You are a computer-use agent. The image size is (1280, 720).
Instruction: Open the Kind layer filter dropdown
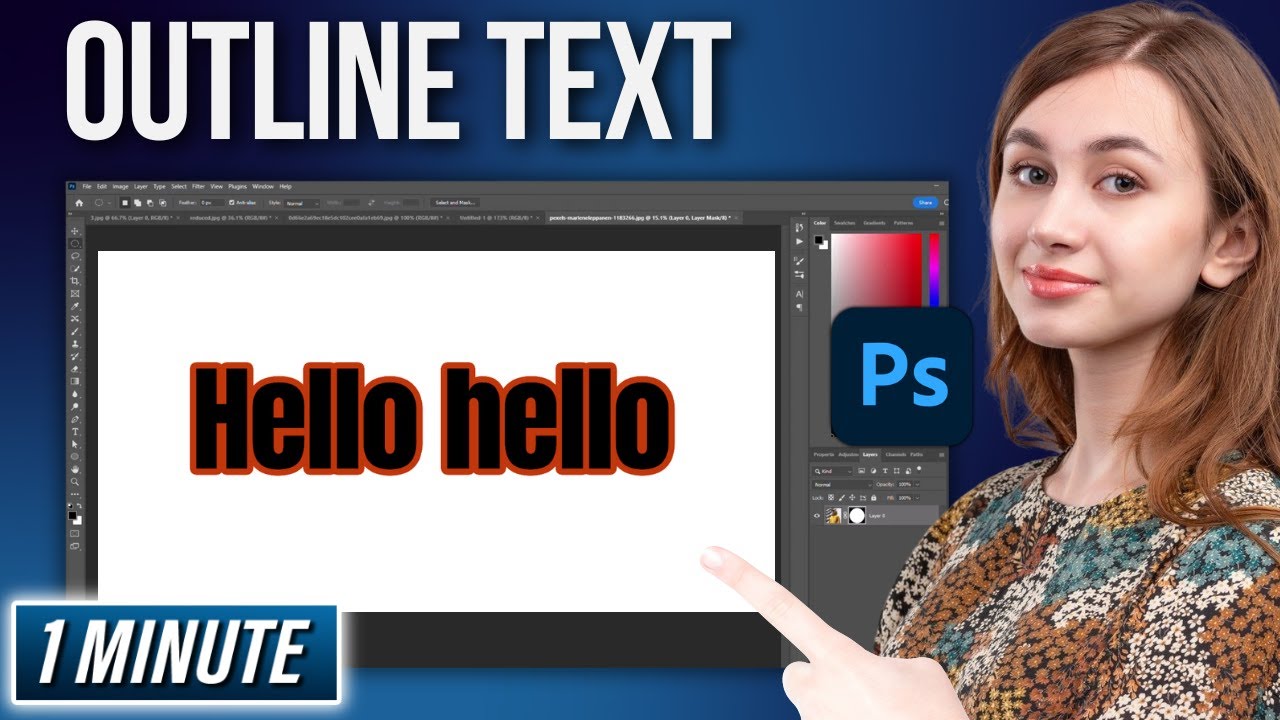832,471
